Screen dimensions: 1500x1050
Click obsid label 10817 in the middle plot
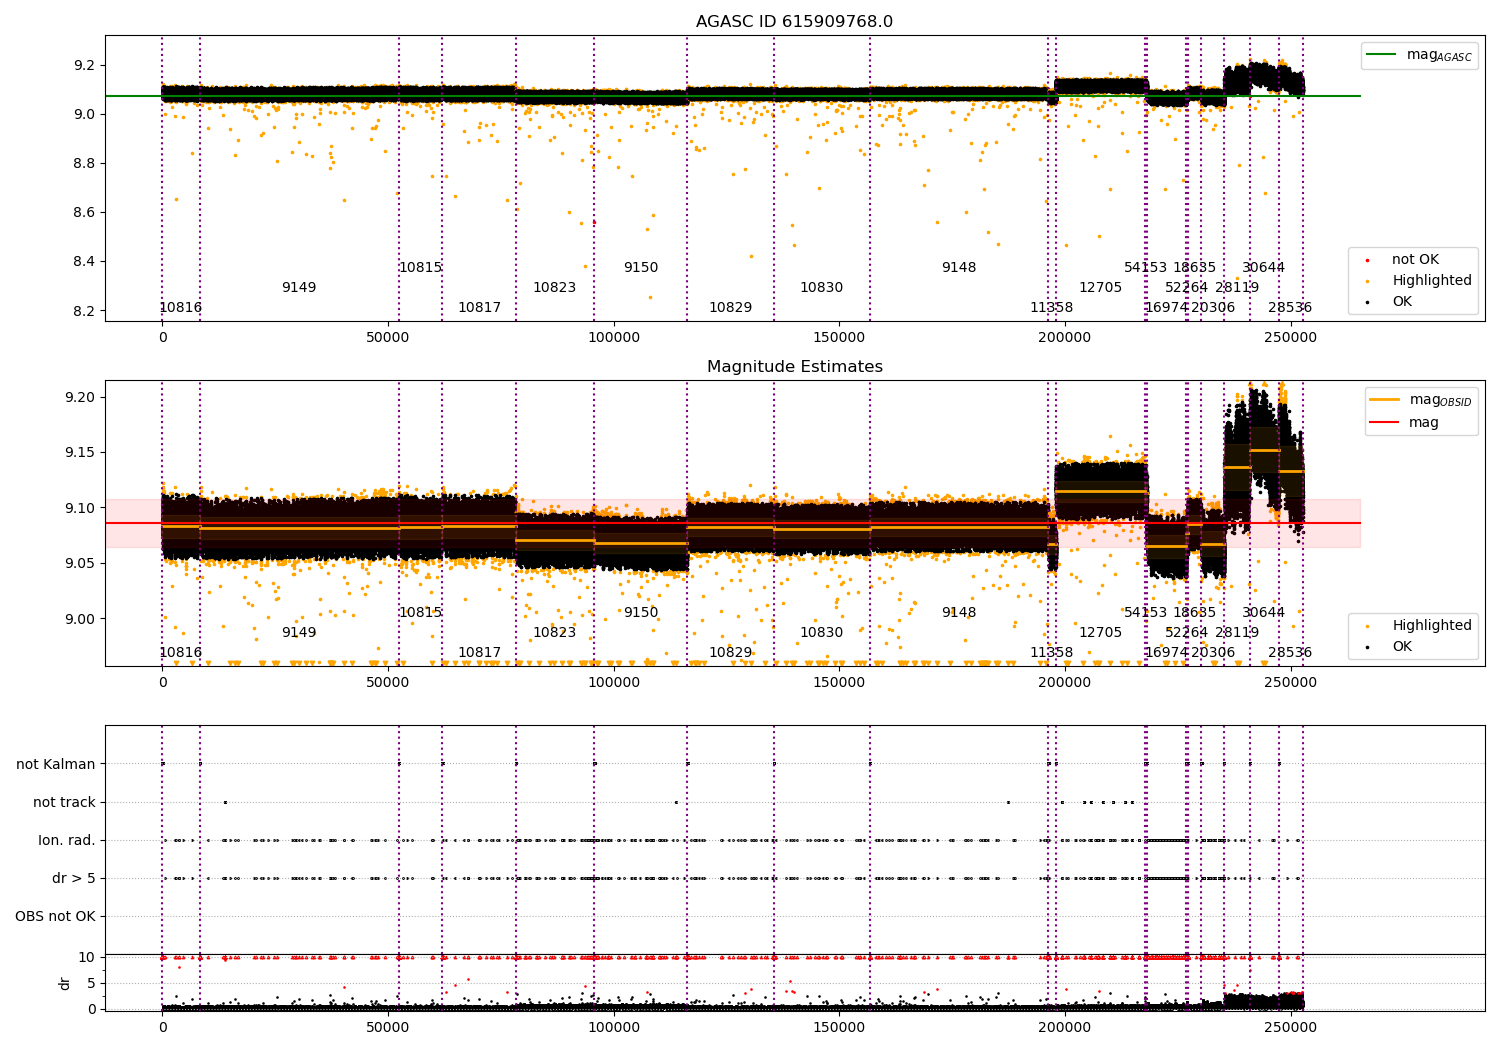pos(479,653)
